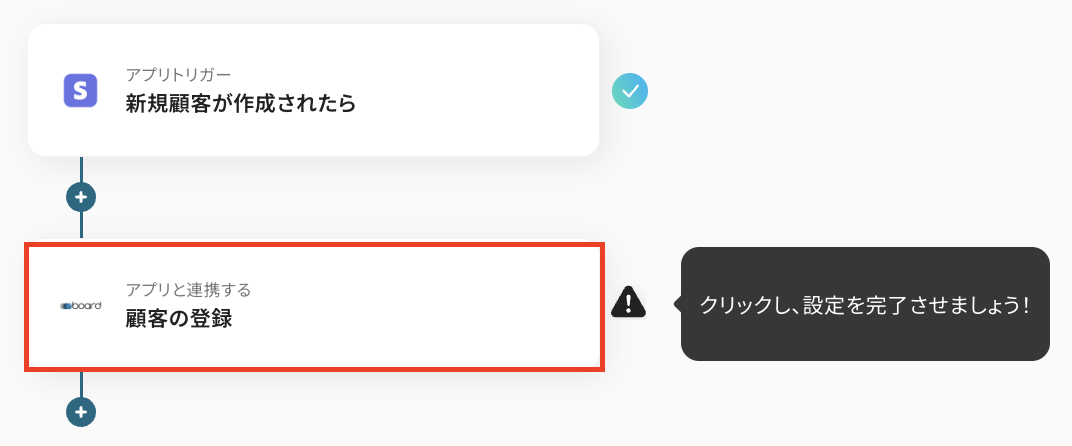The width and height of the screenshot is (1072, 446).
Task: Click the クリックし、設定を完了させましょう! tooltip bubble
Action: pos(865,304)
